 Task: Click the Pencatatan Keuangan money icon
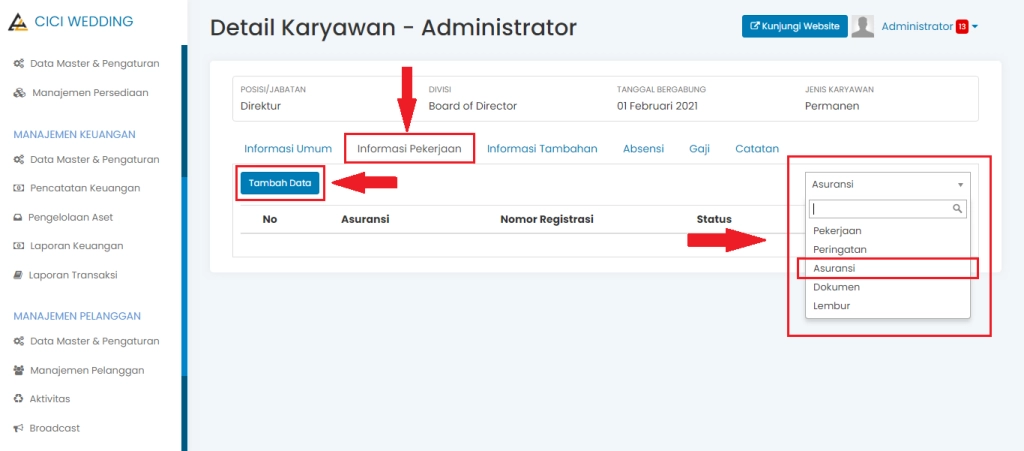pos(18,188)
